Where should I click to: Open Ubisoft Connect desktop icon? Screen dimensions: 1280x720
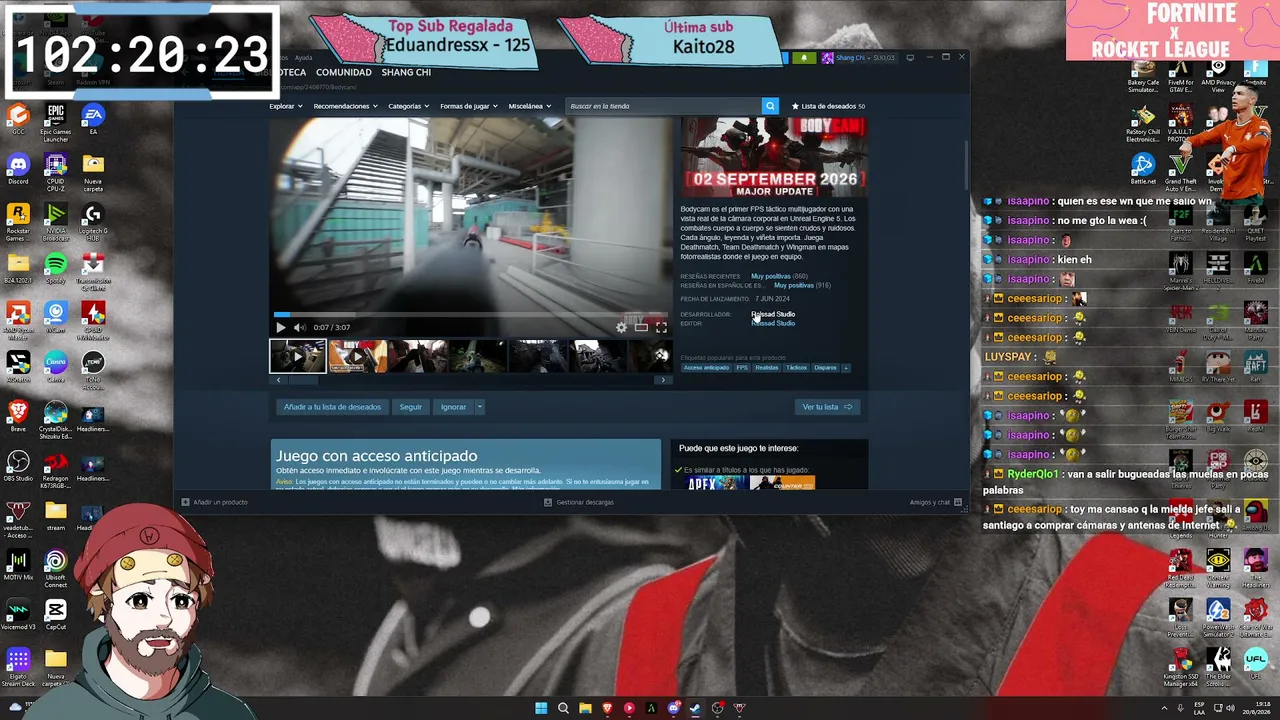[56, 568]
